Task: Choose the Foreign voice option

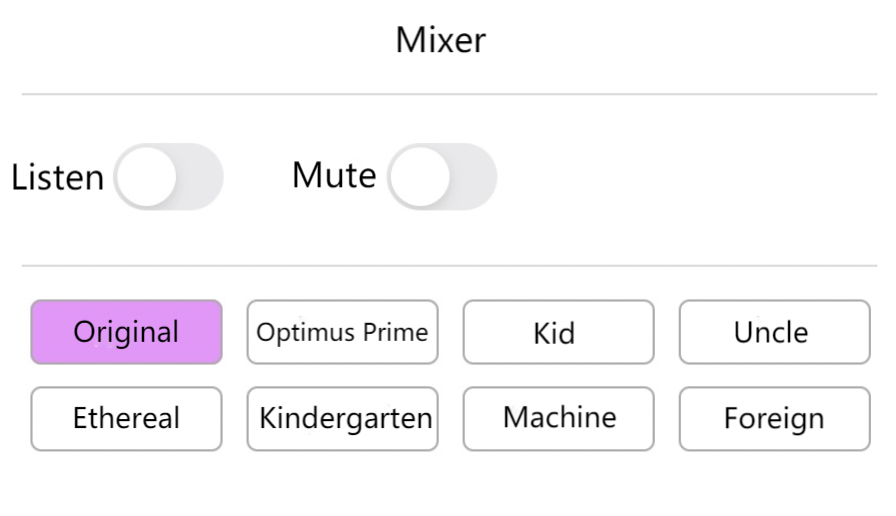Action: [774, 418]
